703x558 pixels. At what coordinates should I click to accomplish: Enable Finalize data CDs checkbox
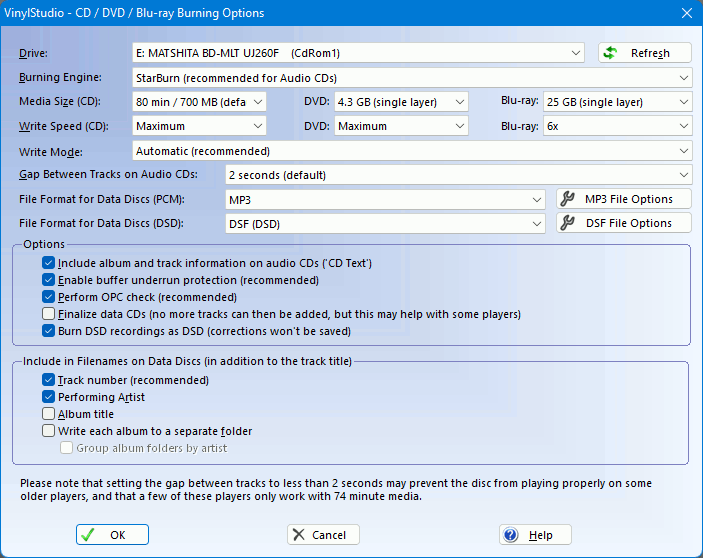click(48, 314)
